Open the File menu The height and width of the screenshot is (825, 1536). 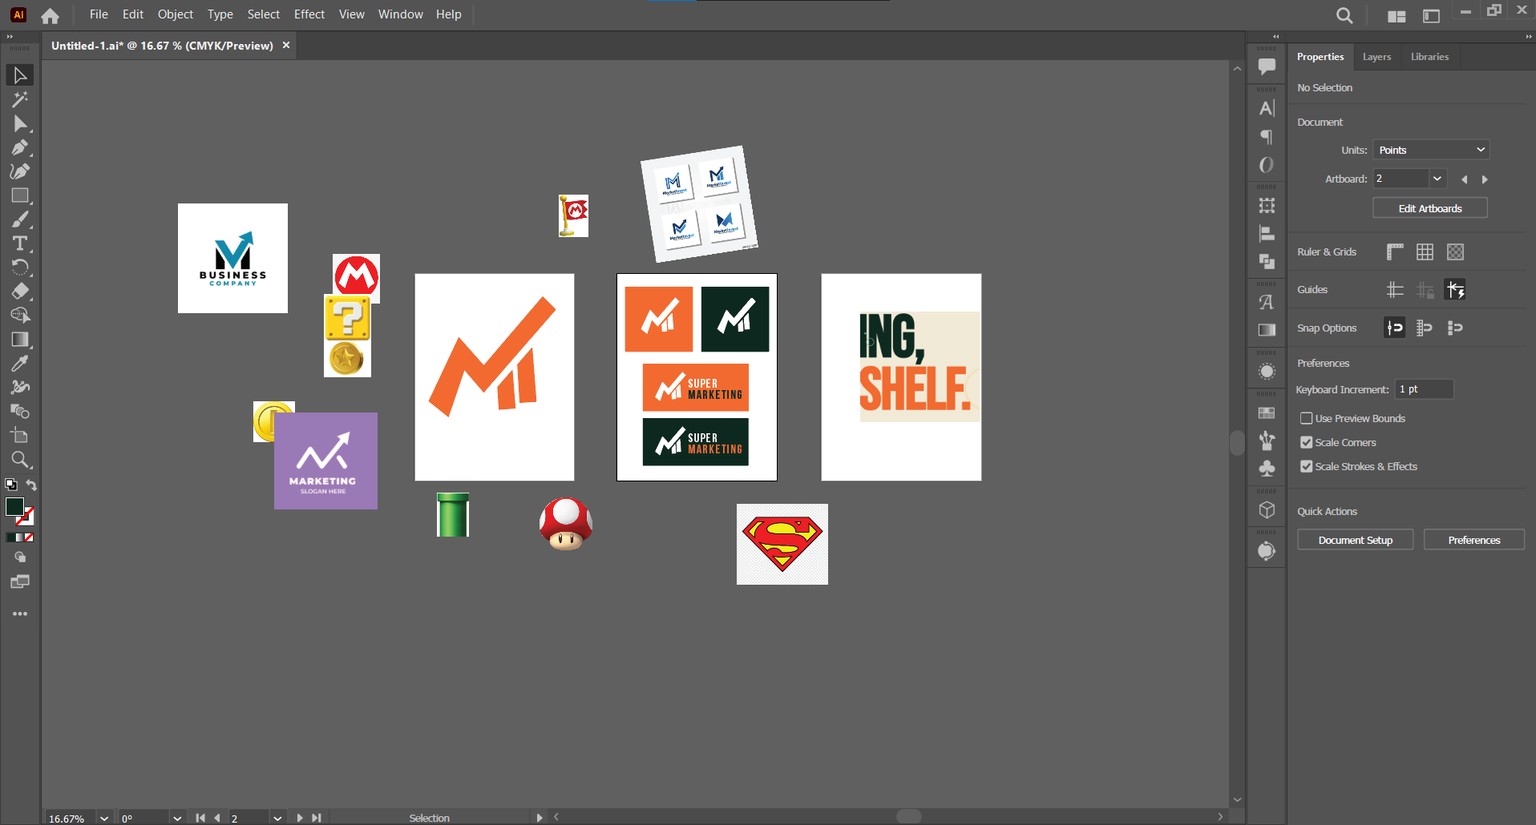tap(98, 14)
